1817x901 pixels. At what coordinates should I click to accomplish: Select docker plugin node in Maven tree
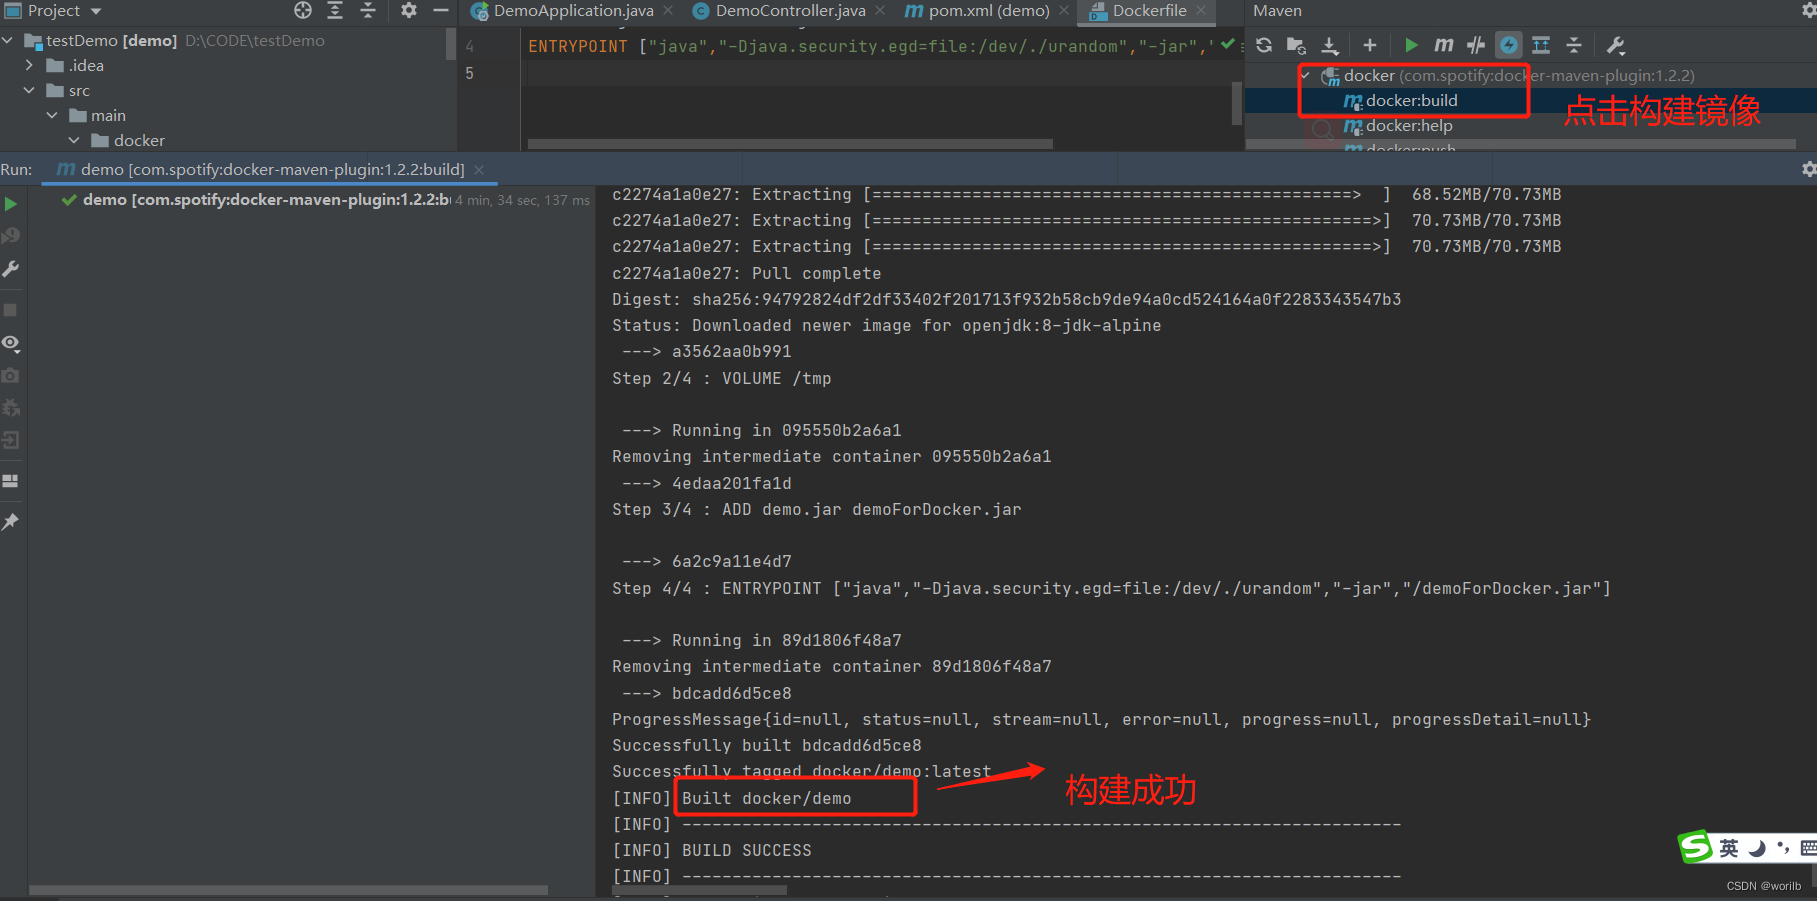1508,75
